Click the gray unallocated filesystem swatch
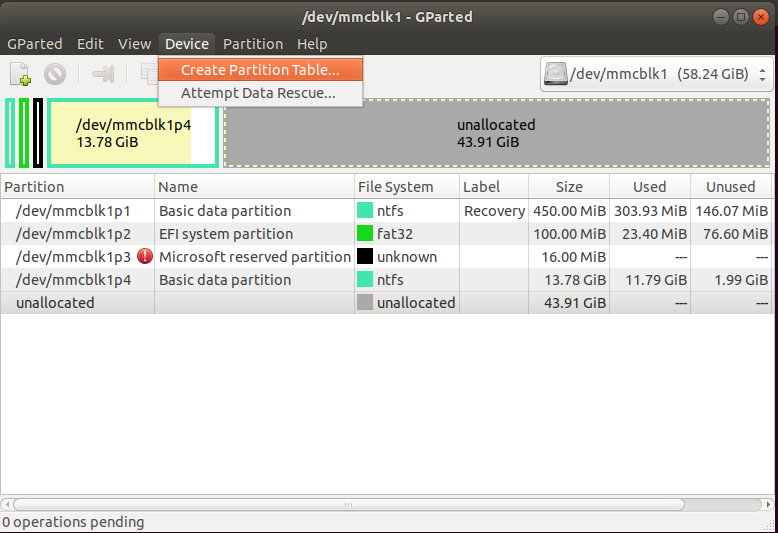 (365, 302)
